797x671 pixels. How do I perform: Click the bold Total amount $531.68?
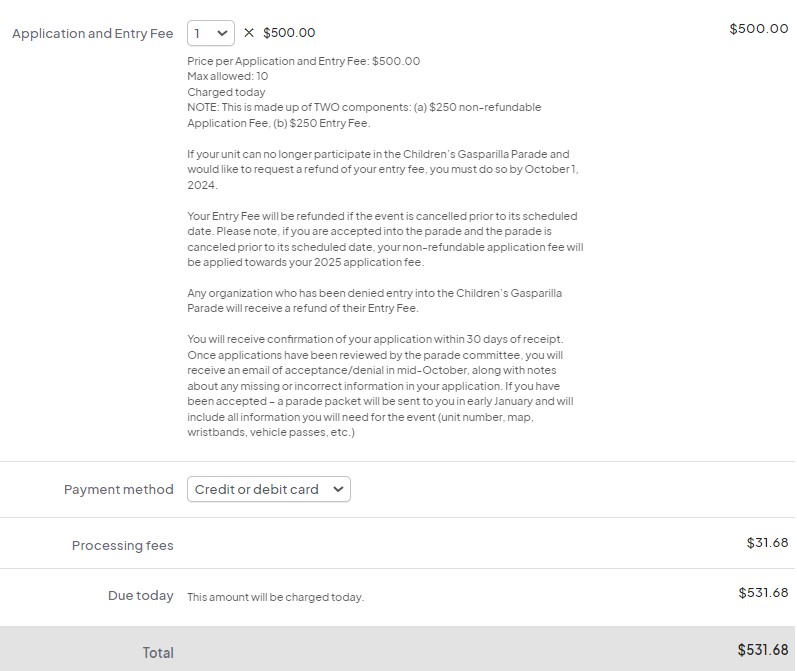coord(763,650)
